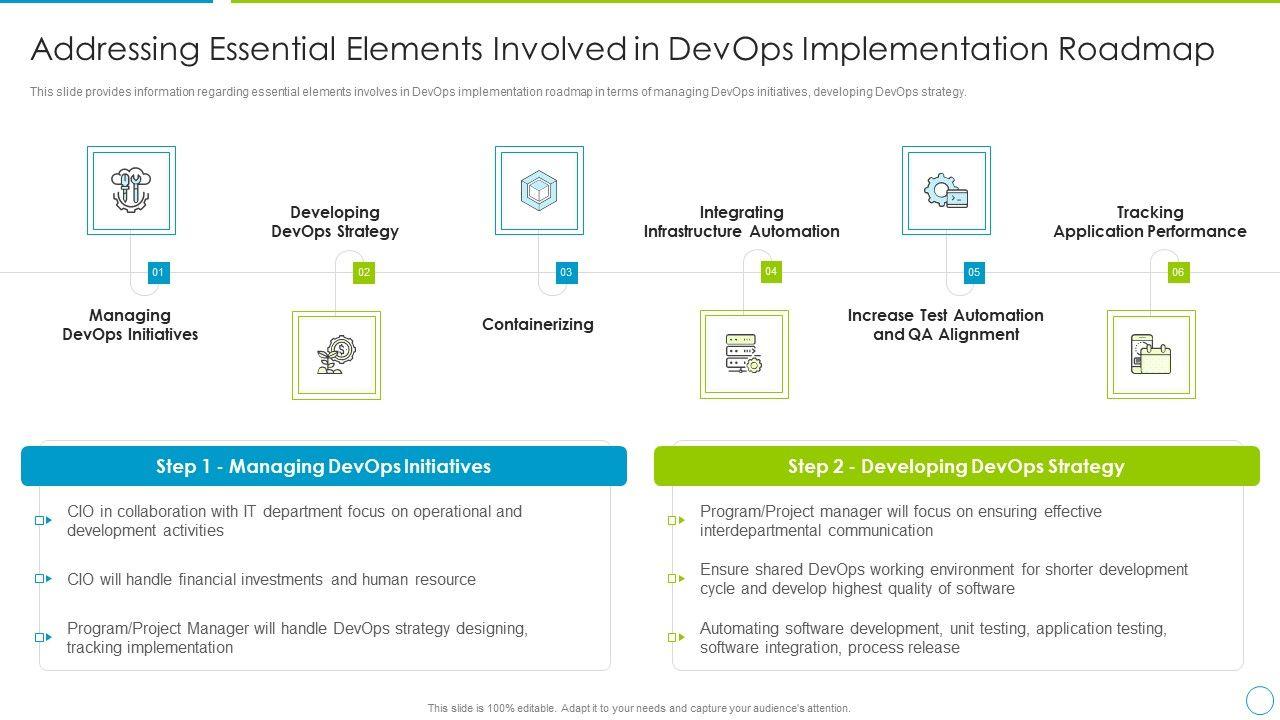Click the slide description subtitle text
The image size is (1280, 720).
click(498, 92)
